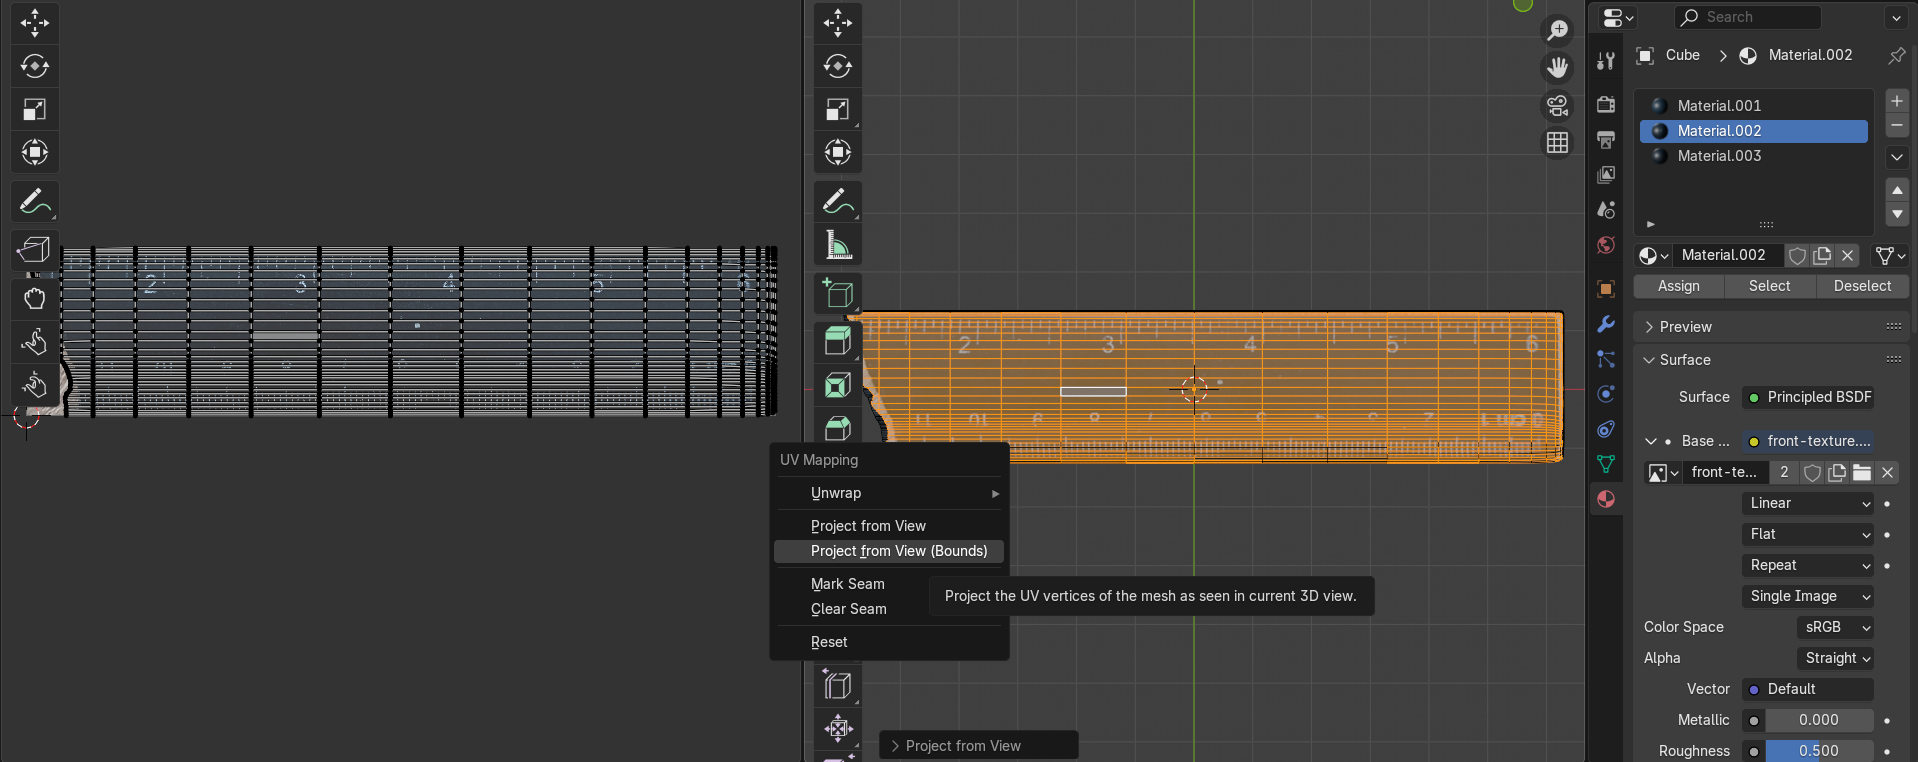Open the Color Space sRGB dropdown
This screenshot has height=762, width=1918.
[1836, 627]
